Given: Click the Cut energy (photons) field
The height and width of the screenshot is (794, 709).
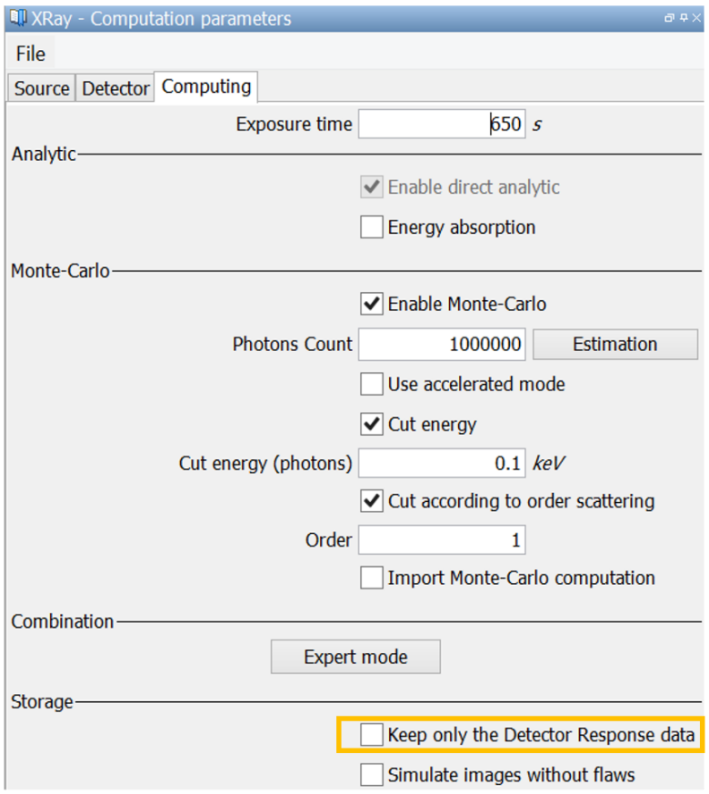Looking at the screenshot, I should (x=441, y=464).
